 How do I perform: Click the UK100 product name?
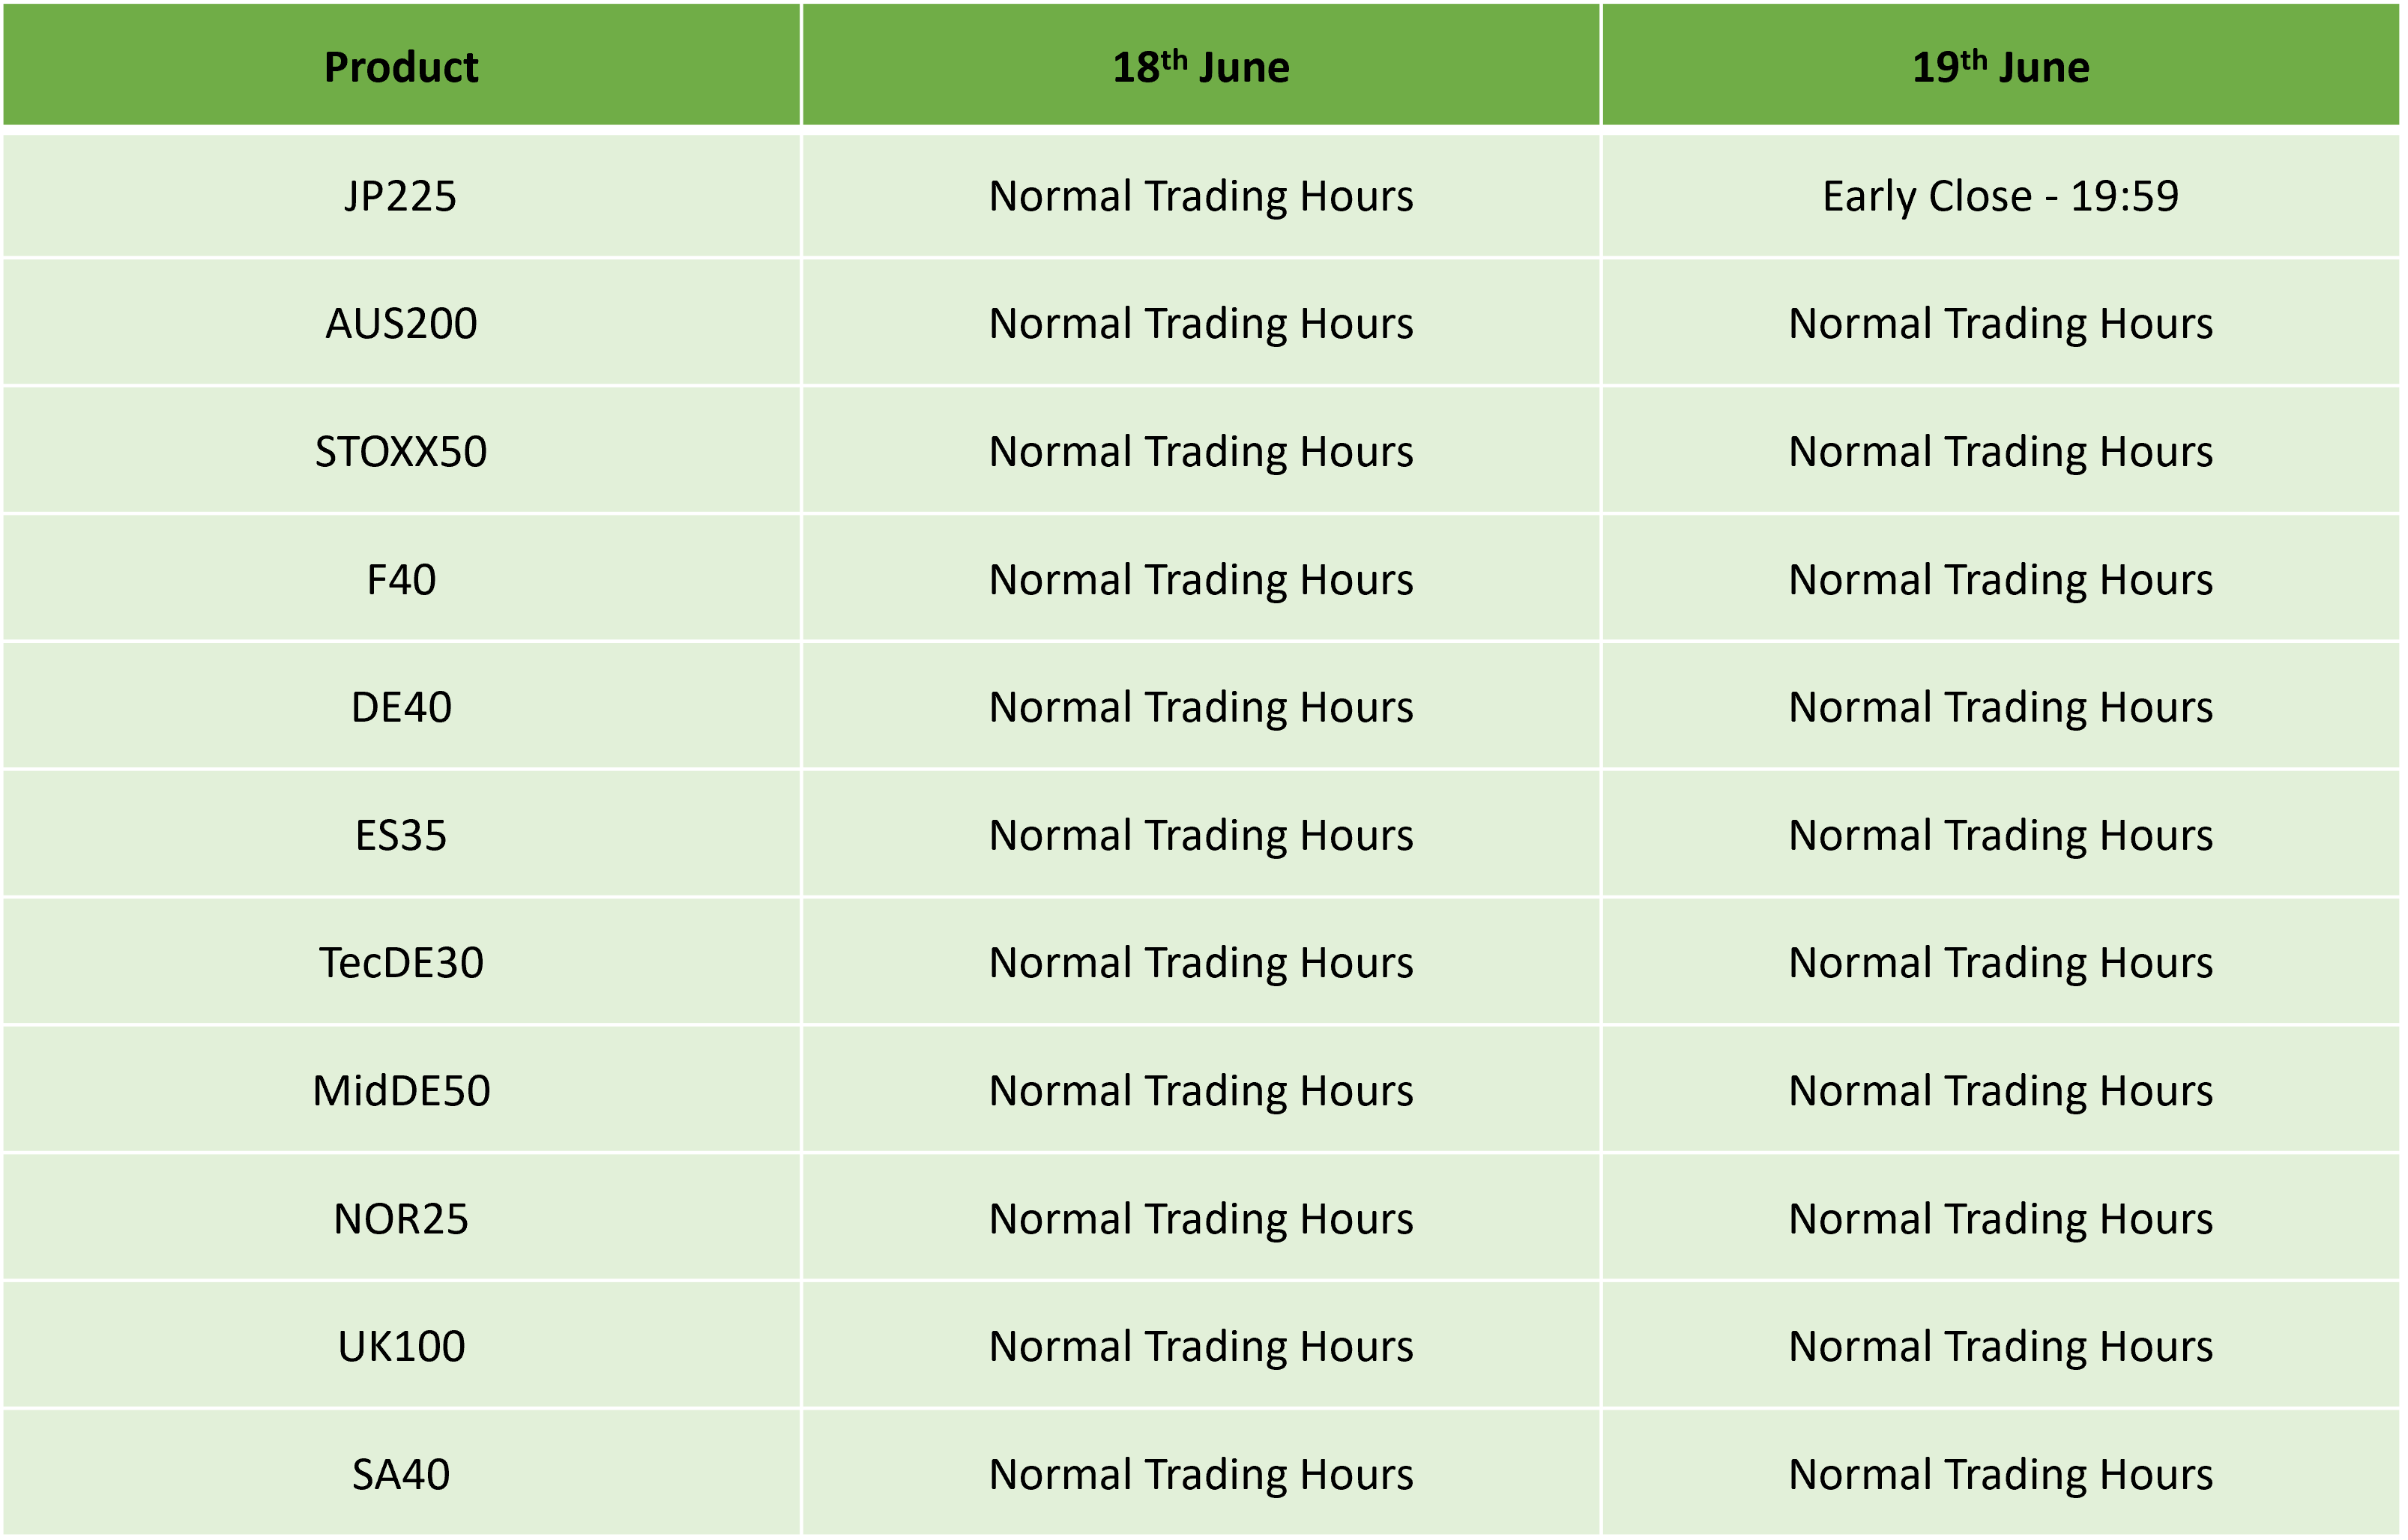click(401, 1347)
